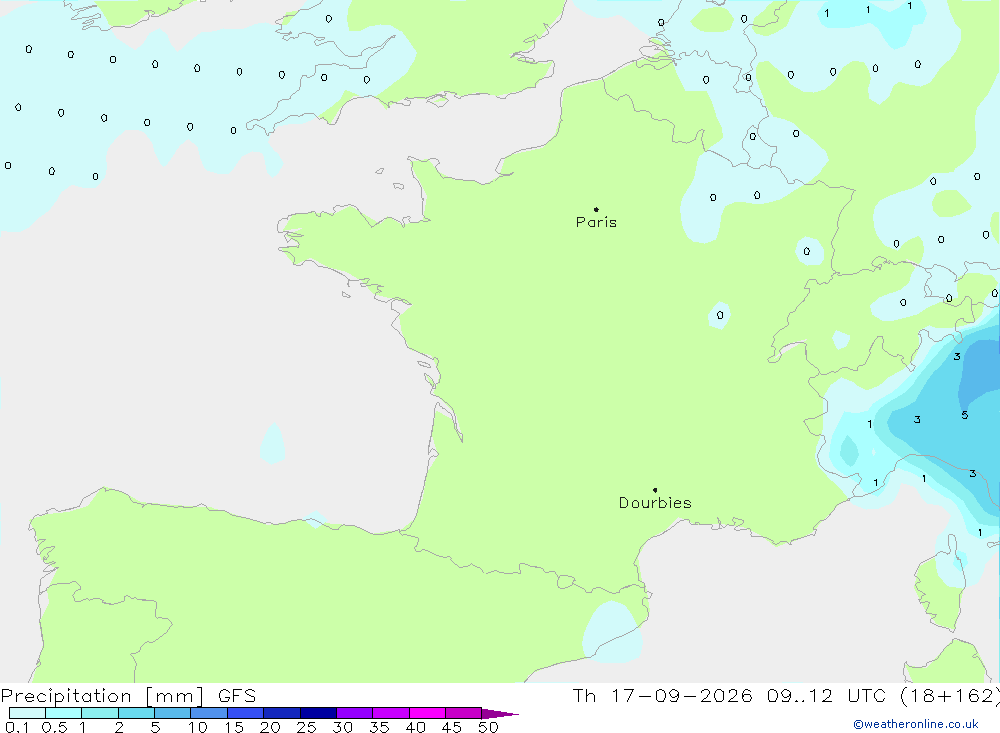Pick the magenta swatch between 40 and 45

click(427, 713)
